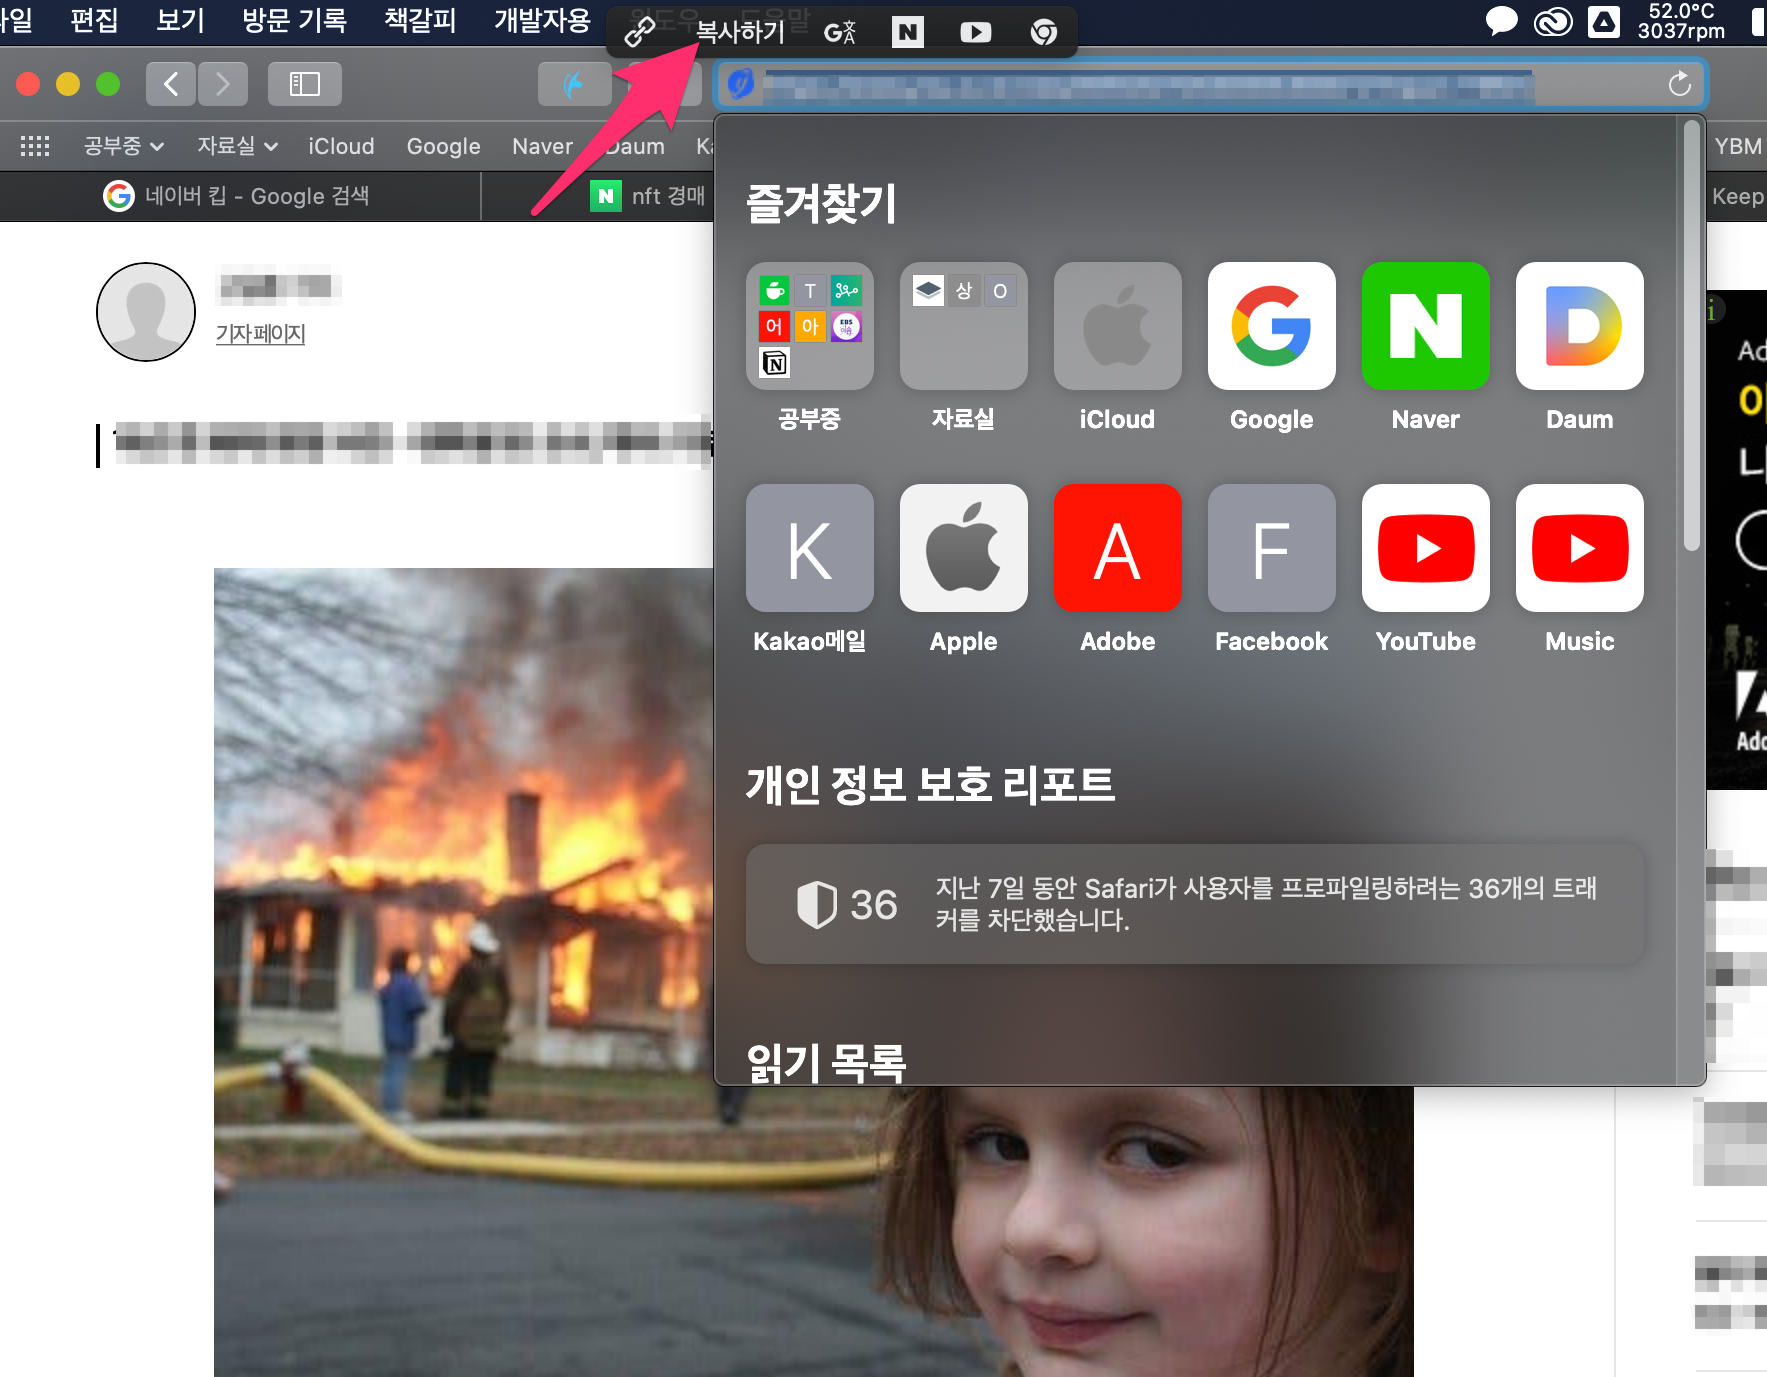Open the 개발자용 menu
The image size is (1767, 1377).
click(542, 20)
